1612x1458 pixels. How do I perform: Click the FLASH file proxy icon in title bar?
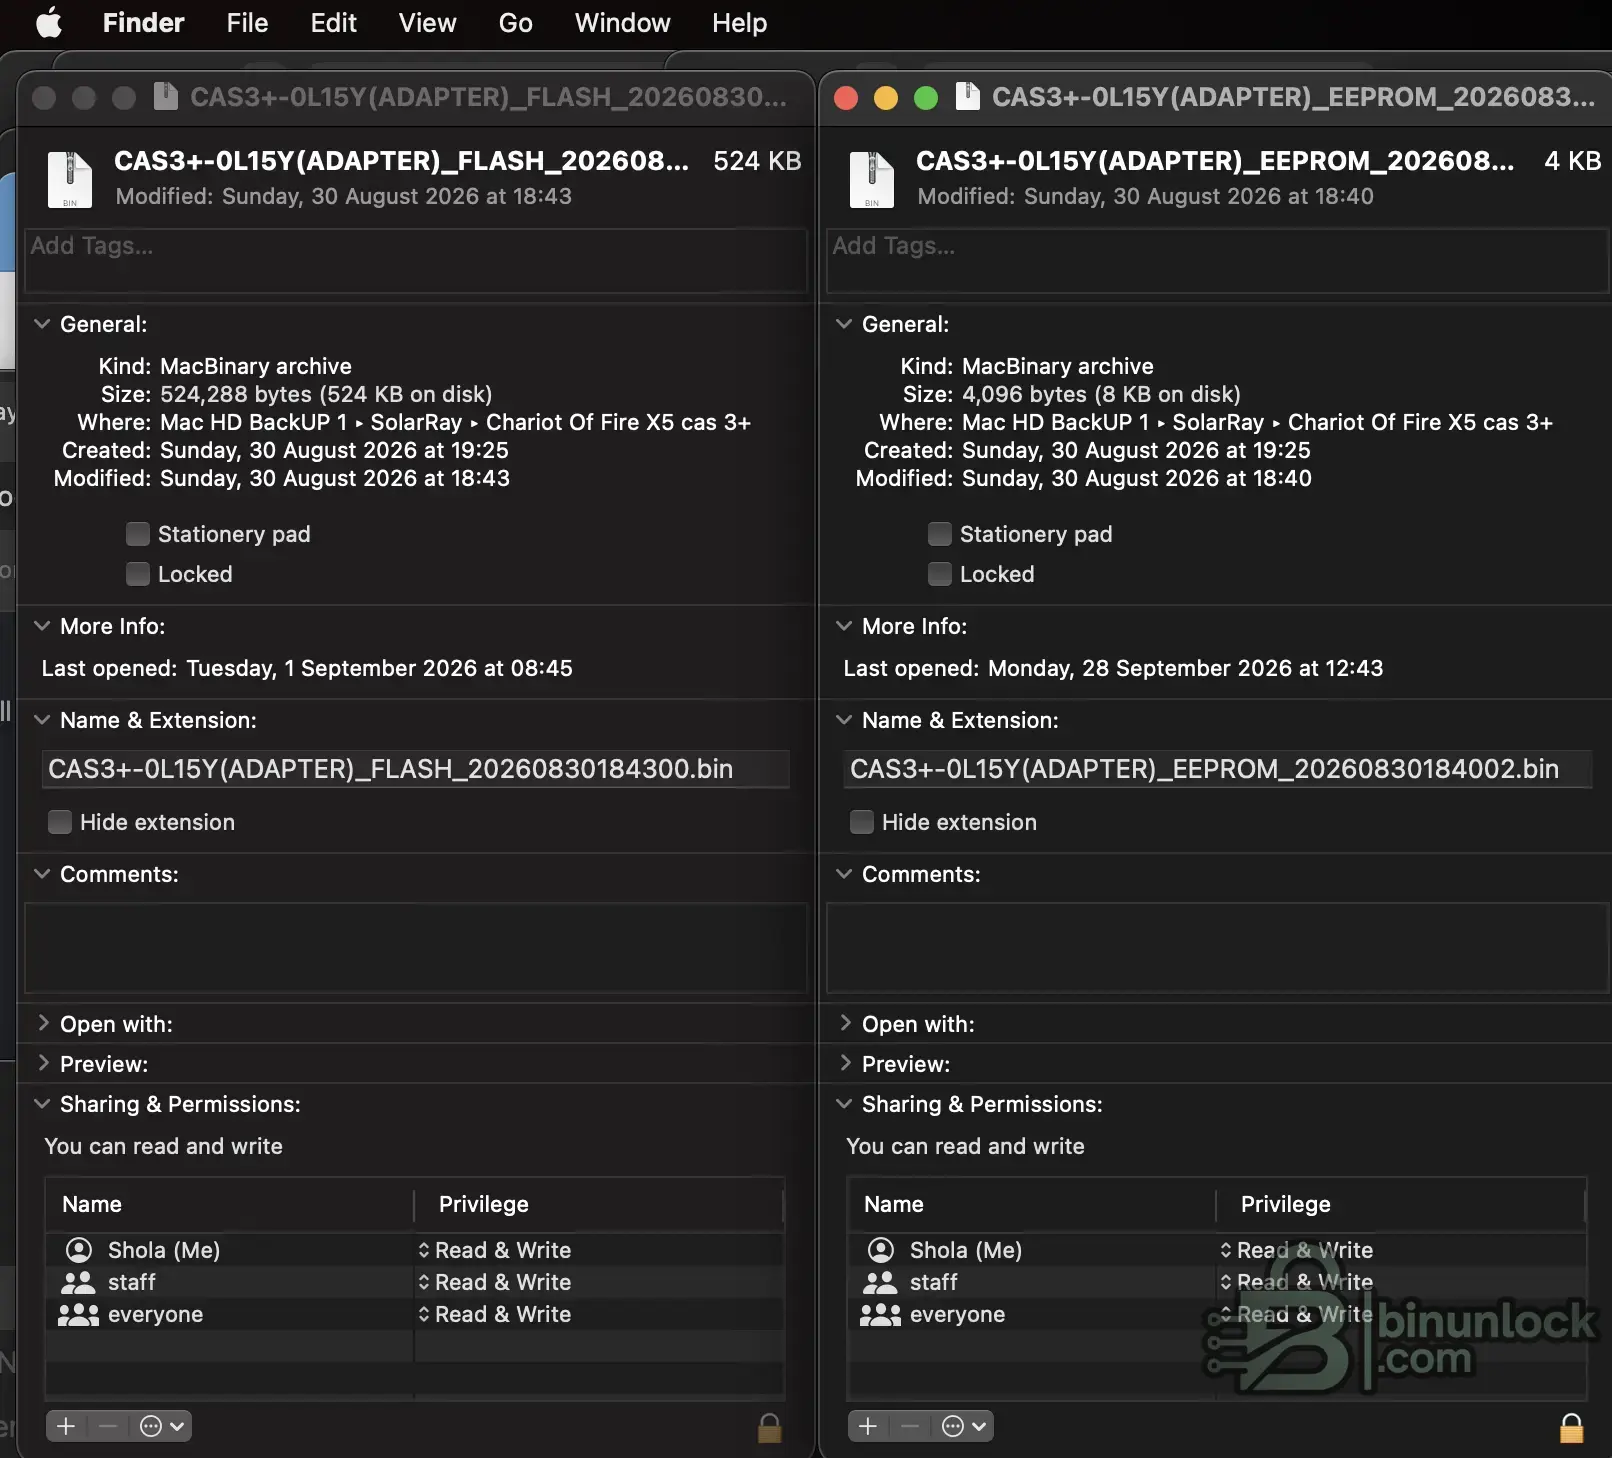click(x=166, y=96)
